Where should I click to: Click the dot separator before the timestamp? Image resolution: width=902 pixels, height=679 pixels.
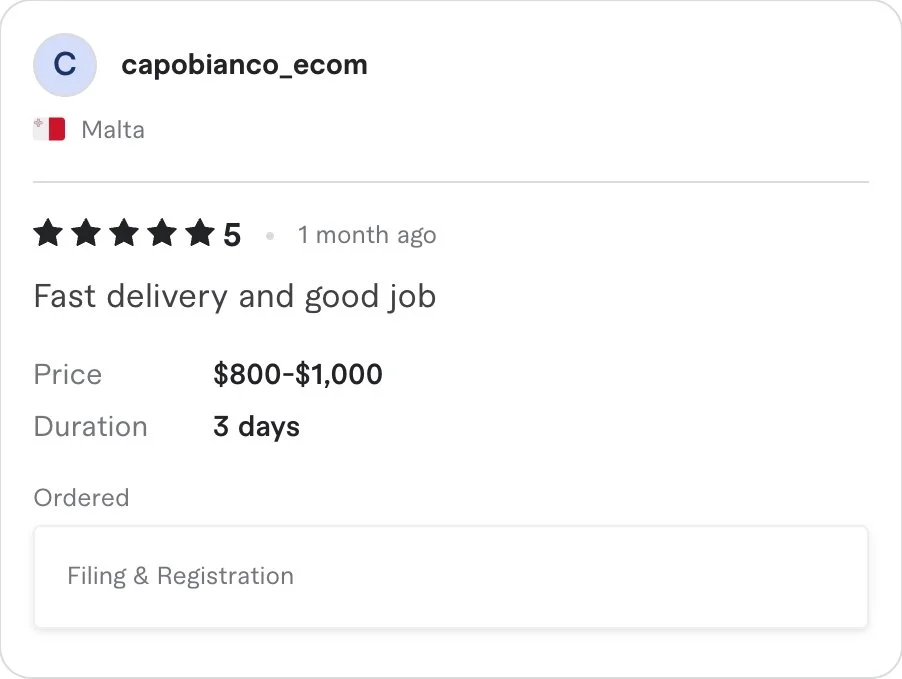270,236
